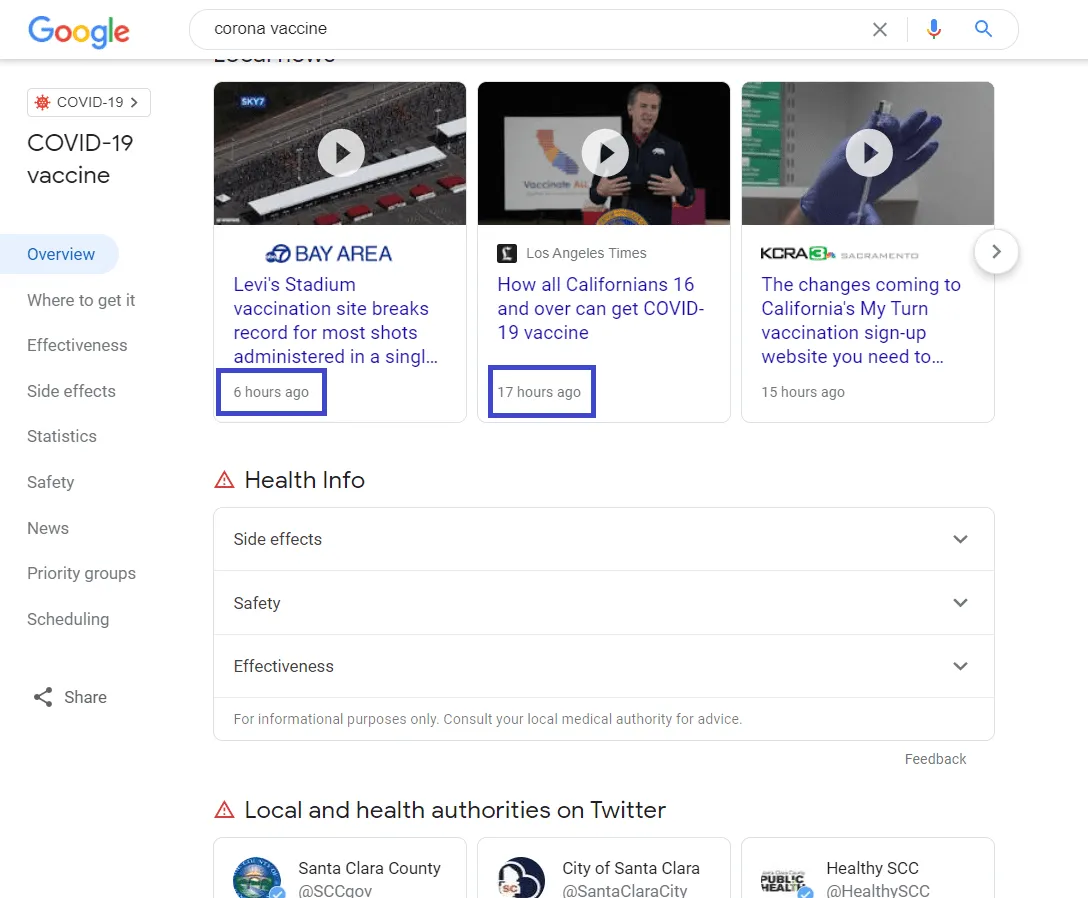Start voice search with microphone icon
This screenshot has width=1088, height=898.
[x=934, y=30]
